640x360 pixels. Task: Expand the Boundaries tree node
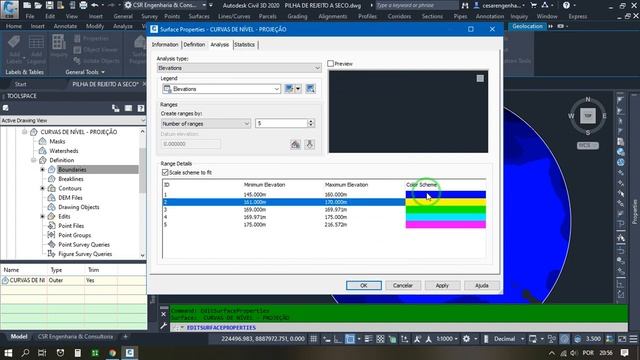[42, 169]
